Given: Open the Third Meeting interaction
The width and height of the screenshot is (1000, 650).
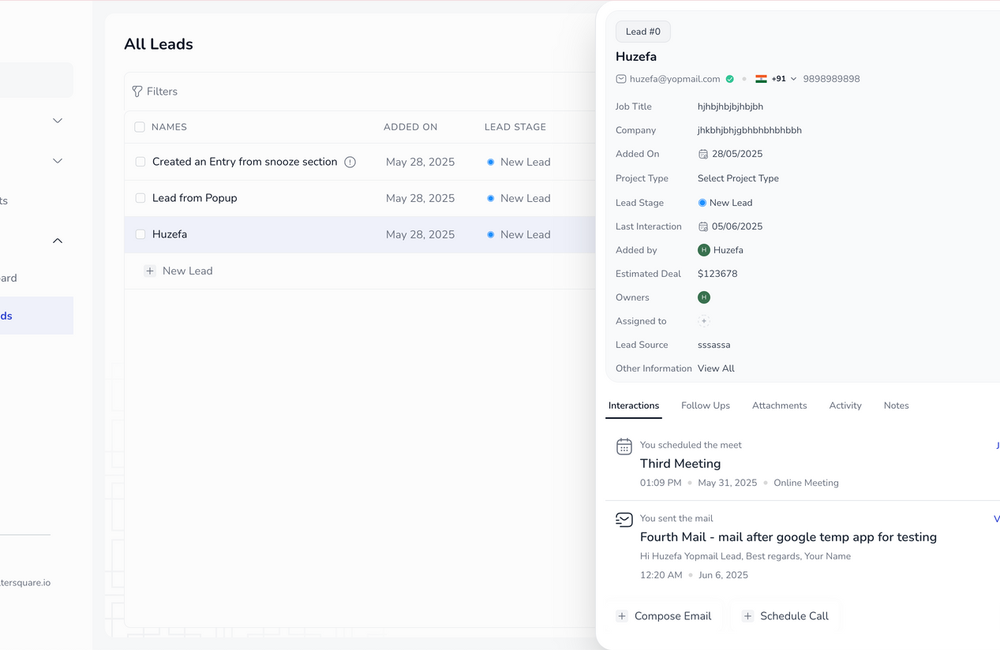Looking at the screenshot, I should click(x=680, y=464).
